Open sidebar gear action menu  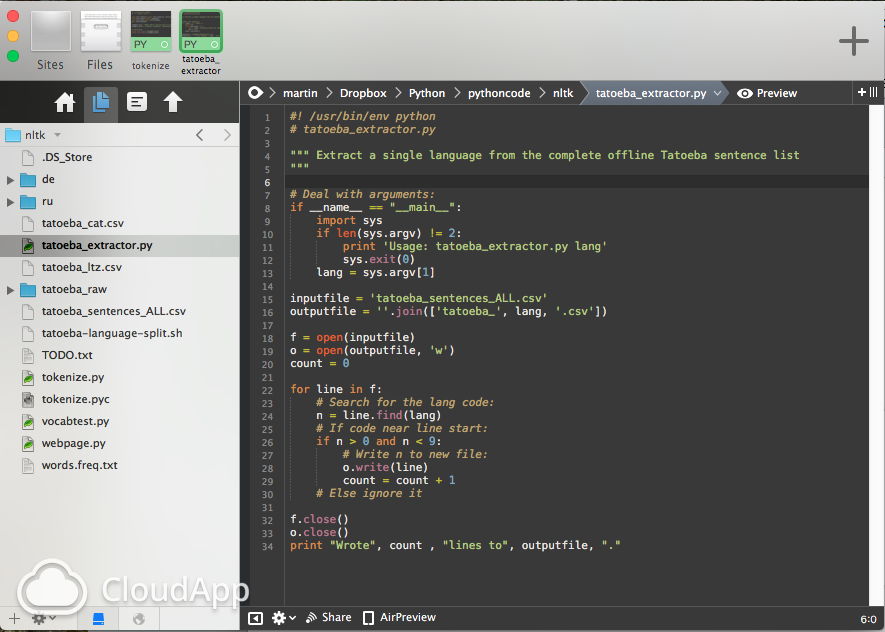point(43,618)
